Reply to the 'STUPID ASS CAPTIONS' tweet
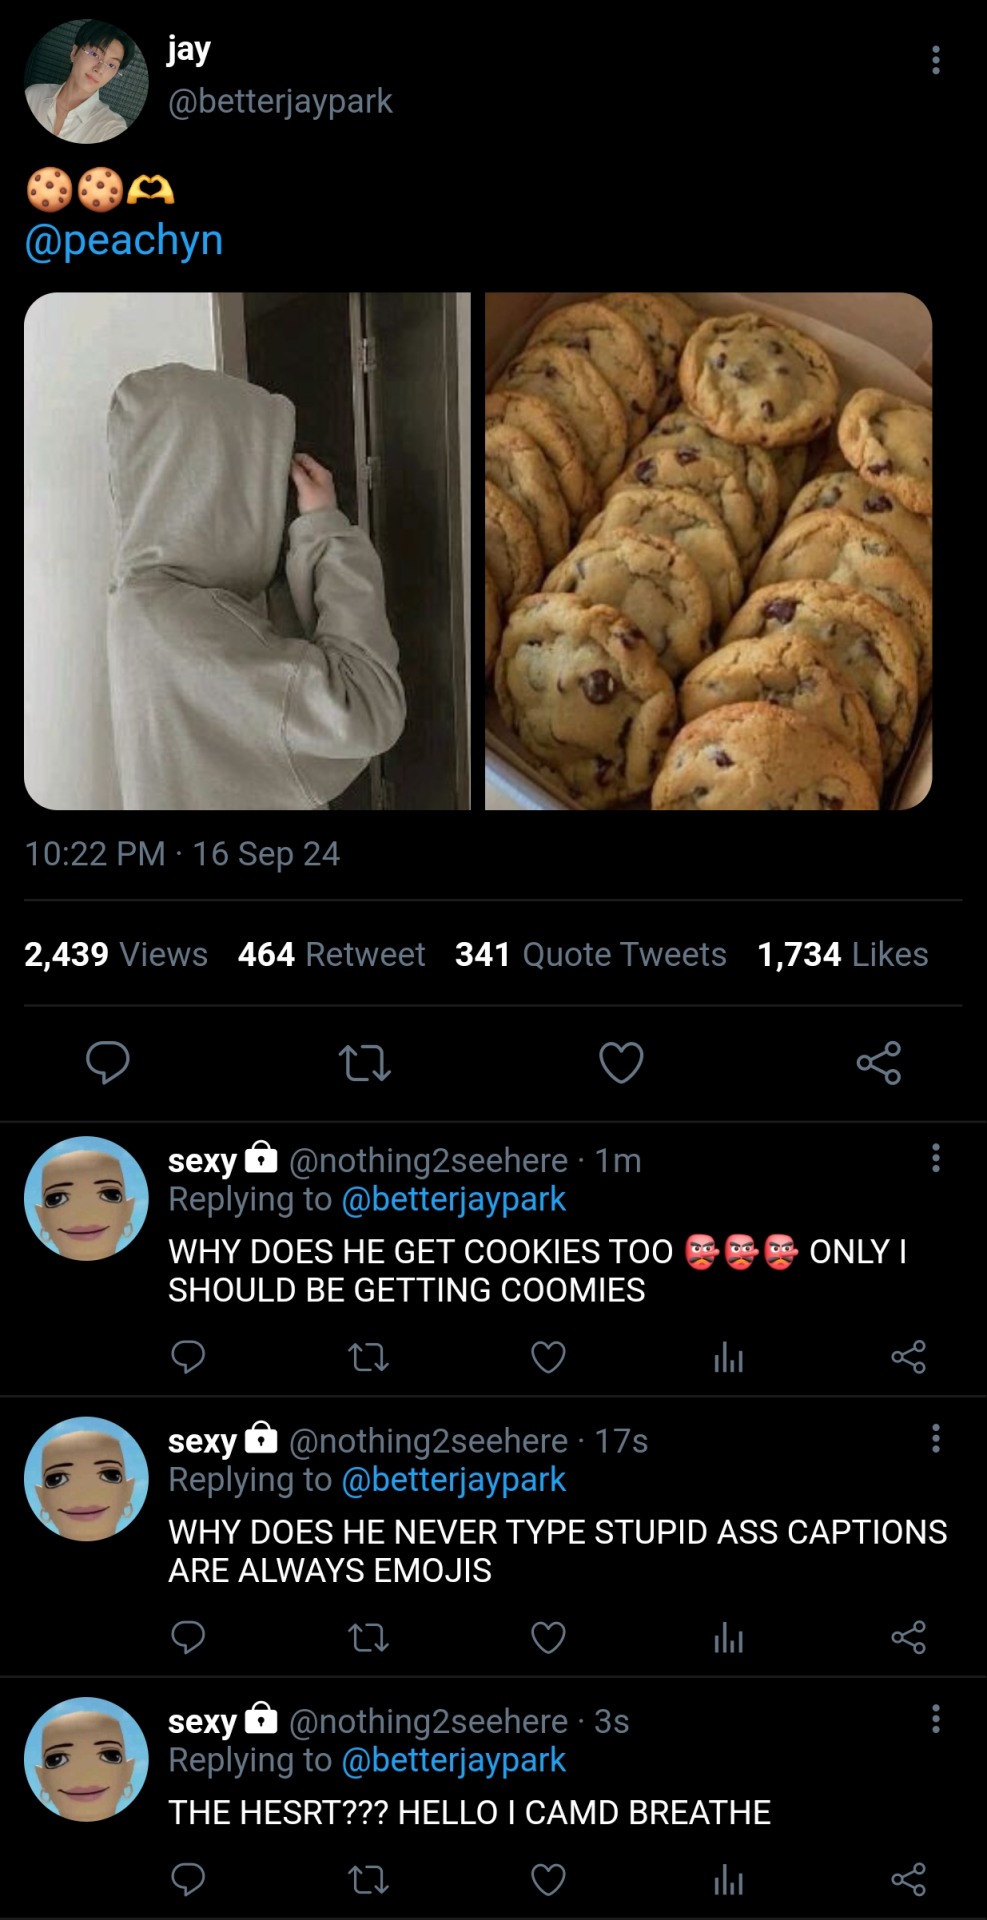 [x=188, y=1638]
